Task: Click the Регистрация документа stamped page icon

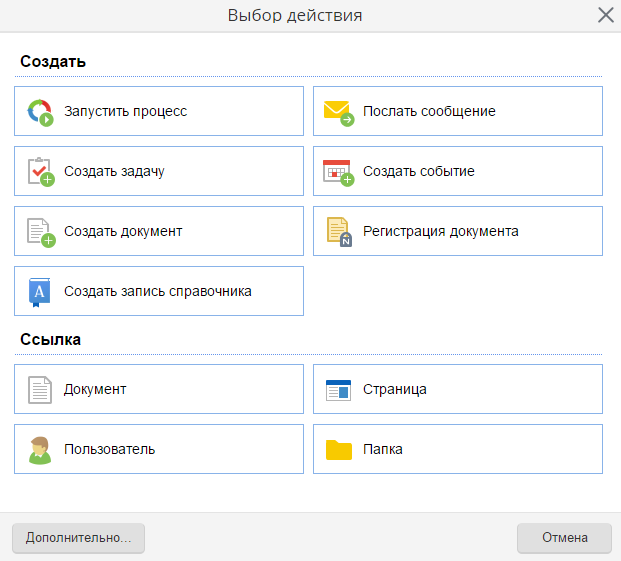Action: pos(339,232)
